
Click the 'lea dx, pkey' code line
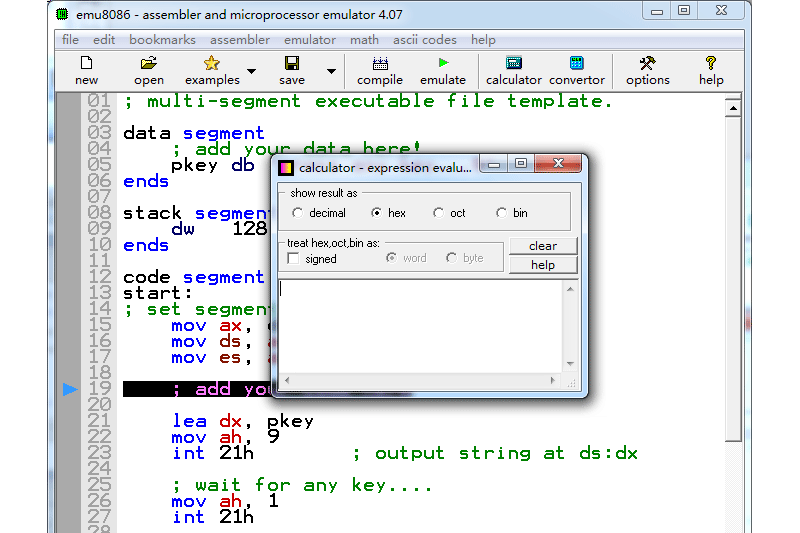point(242,421)
